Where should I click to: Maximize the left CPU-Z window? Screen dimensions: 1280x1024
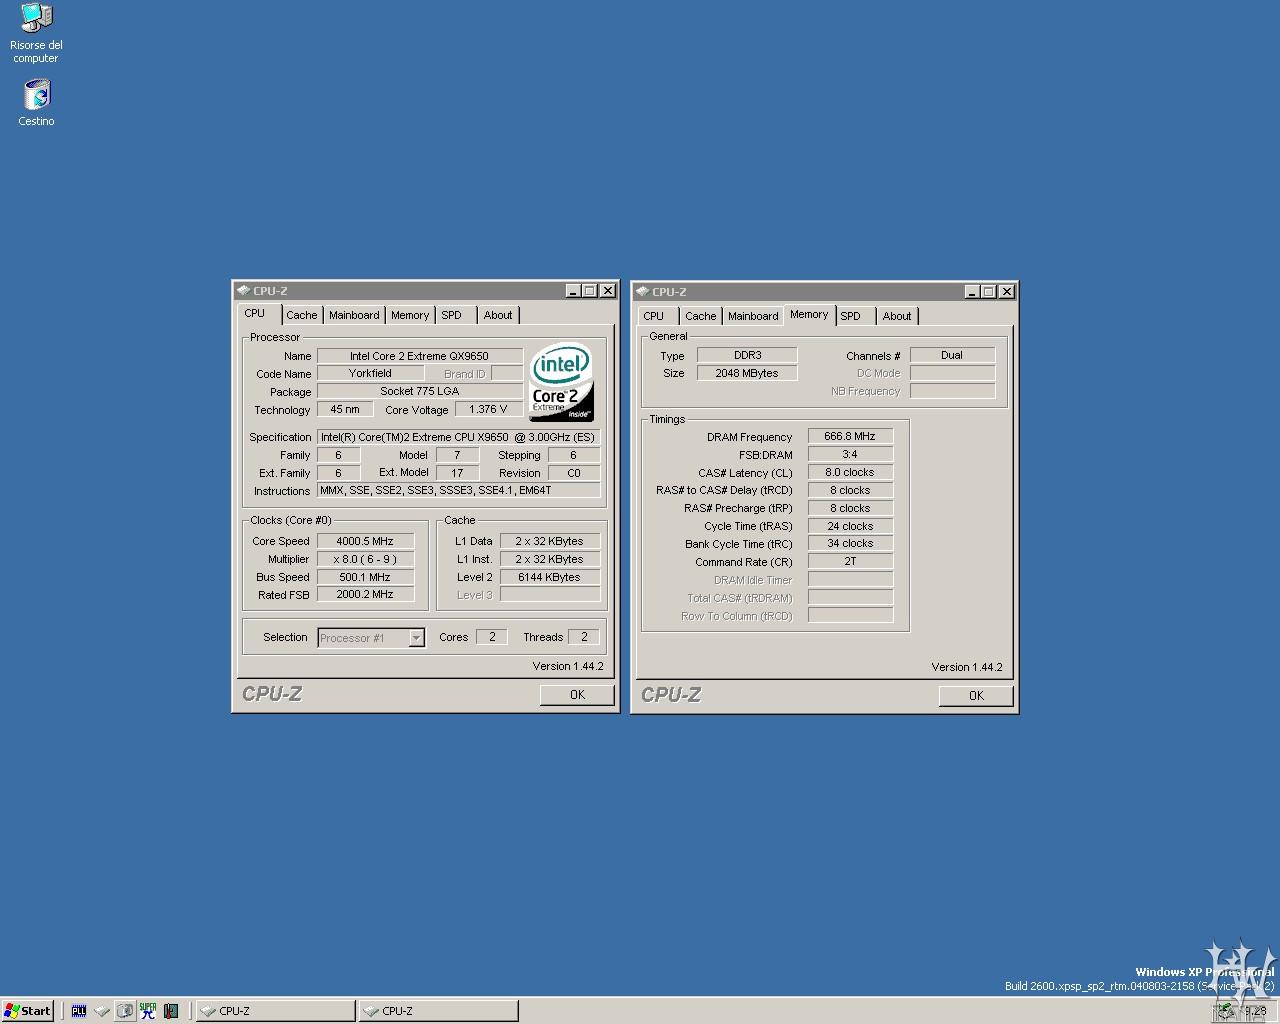590,291
